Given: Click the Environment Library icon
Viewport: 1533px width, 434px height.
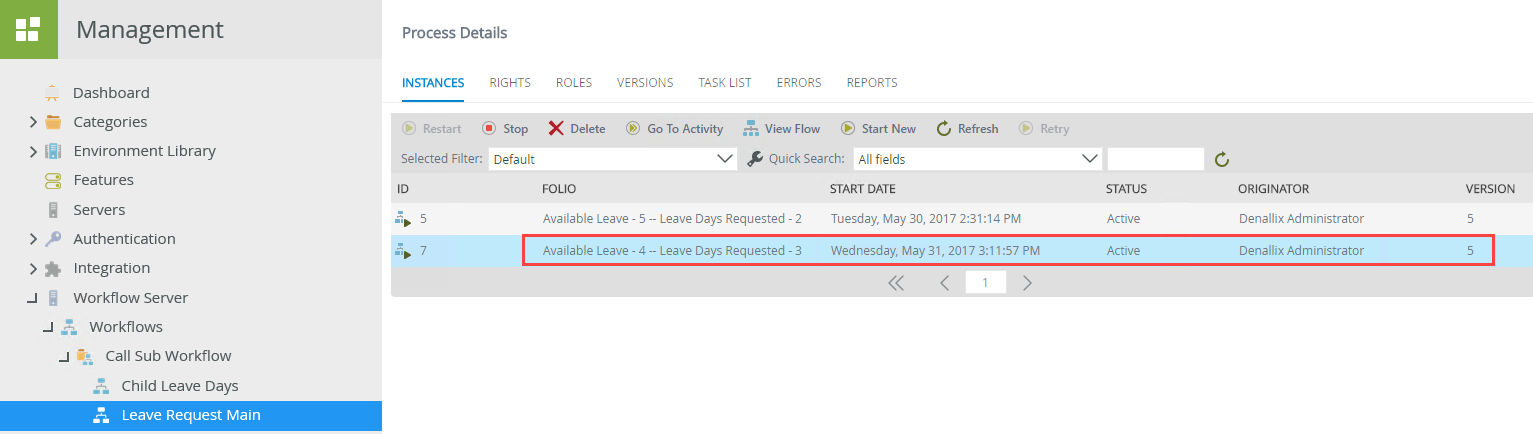Looking at the screenshot, I should click(x=53, y=151).
